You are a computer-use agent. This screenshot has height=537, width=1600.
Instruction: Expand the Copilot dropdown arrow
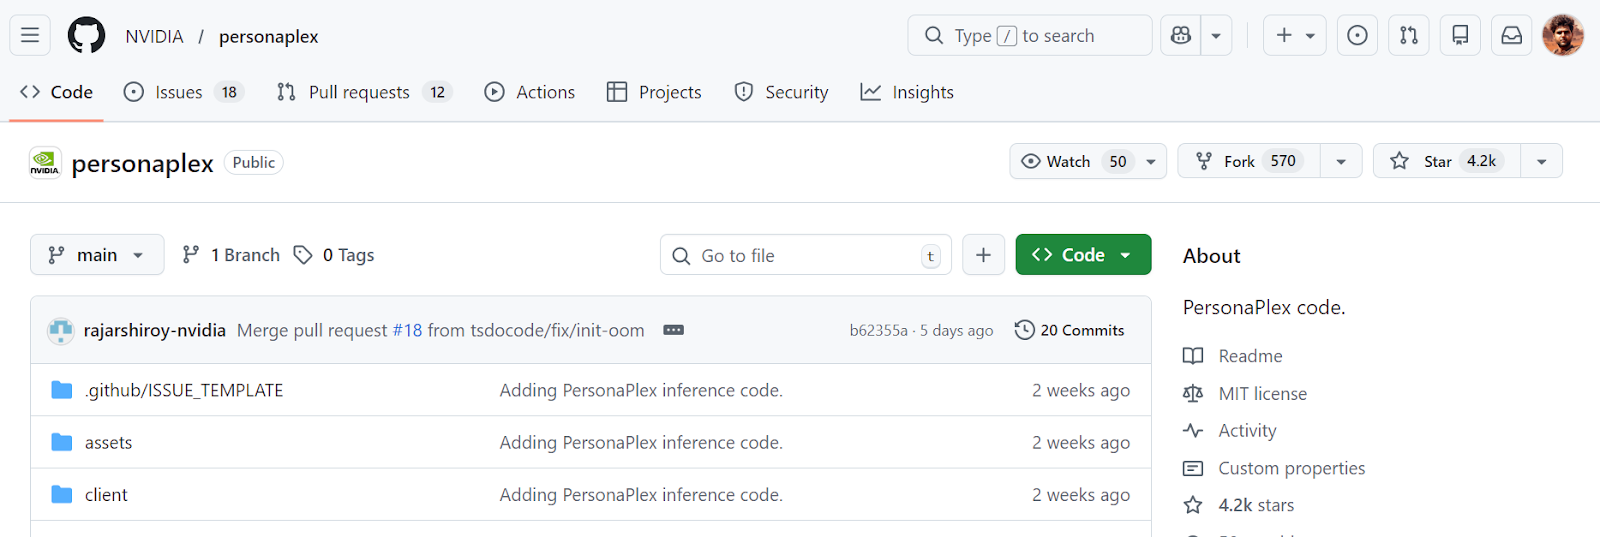pos(1216,36)
